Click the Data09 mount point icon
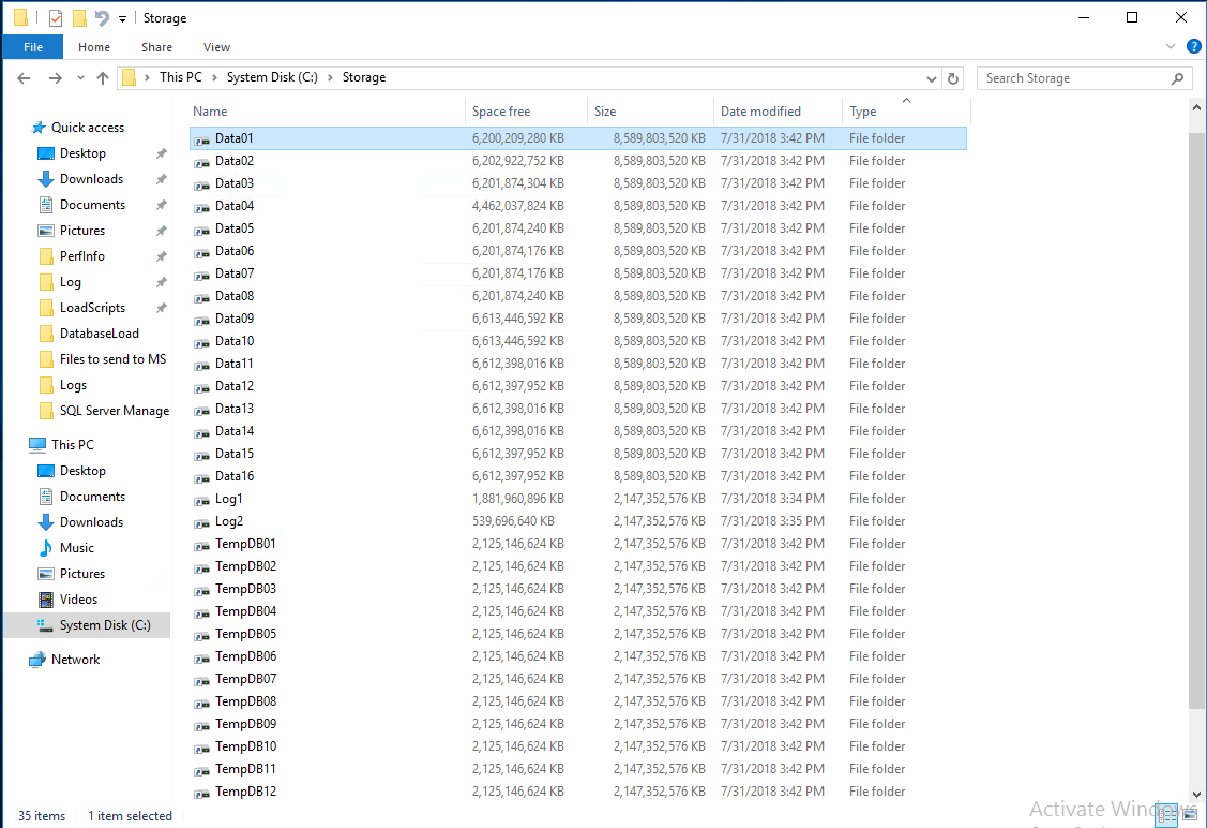 [202, 319]
